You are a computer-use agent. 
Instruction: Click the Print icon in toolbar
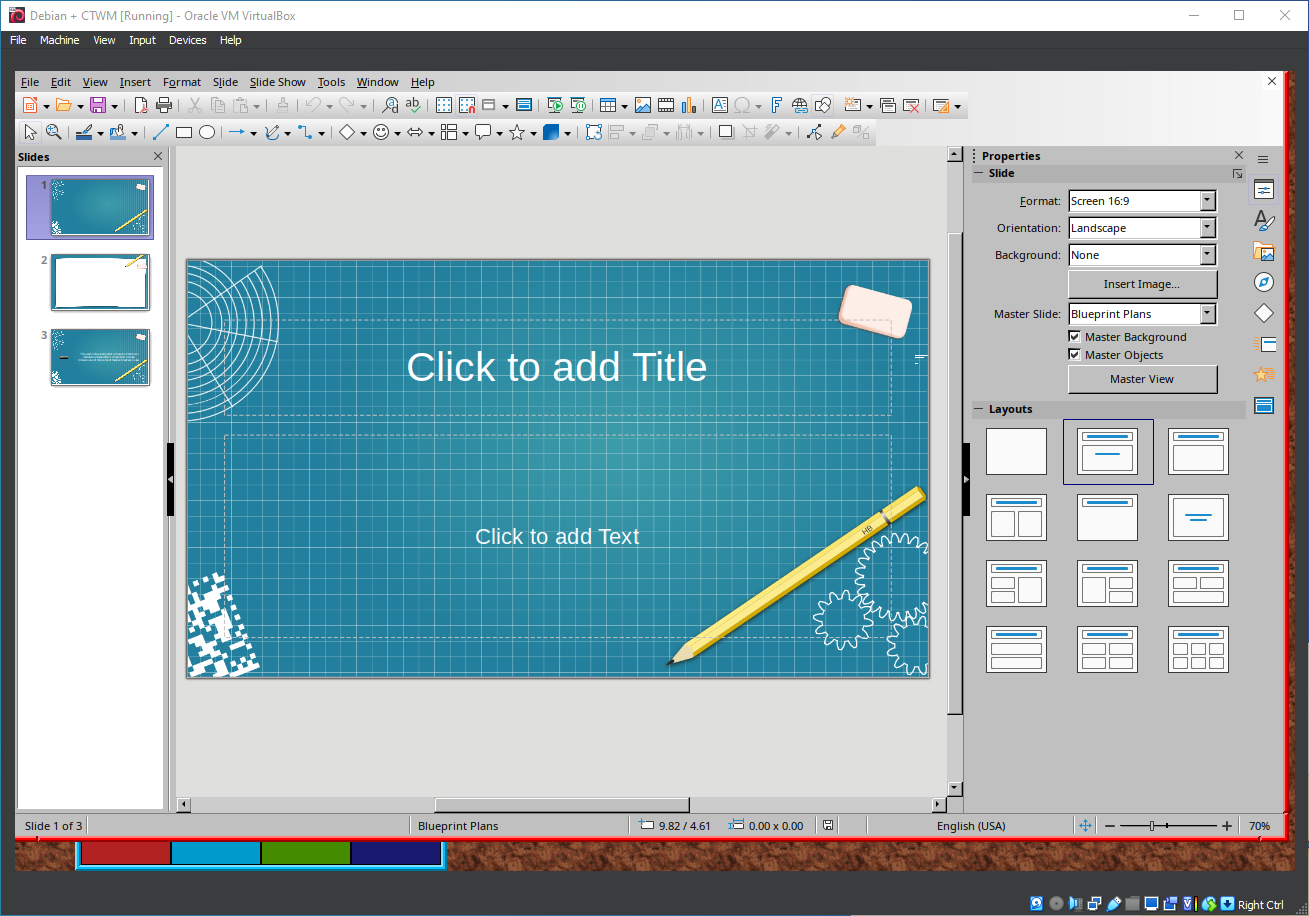(x=164, y=105)
